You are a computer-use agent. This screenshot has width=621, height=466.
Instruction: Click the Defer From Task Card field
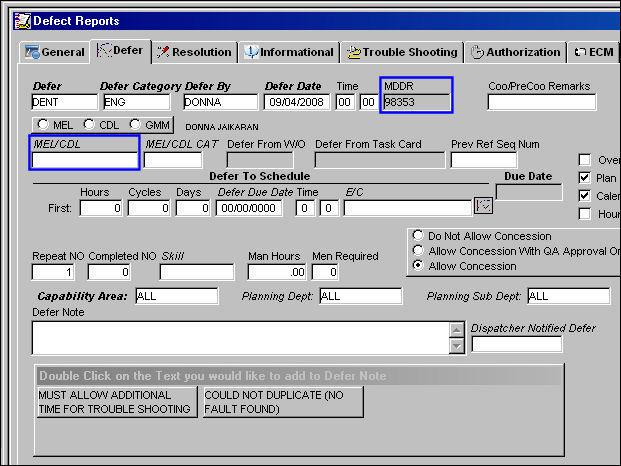380,160
